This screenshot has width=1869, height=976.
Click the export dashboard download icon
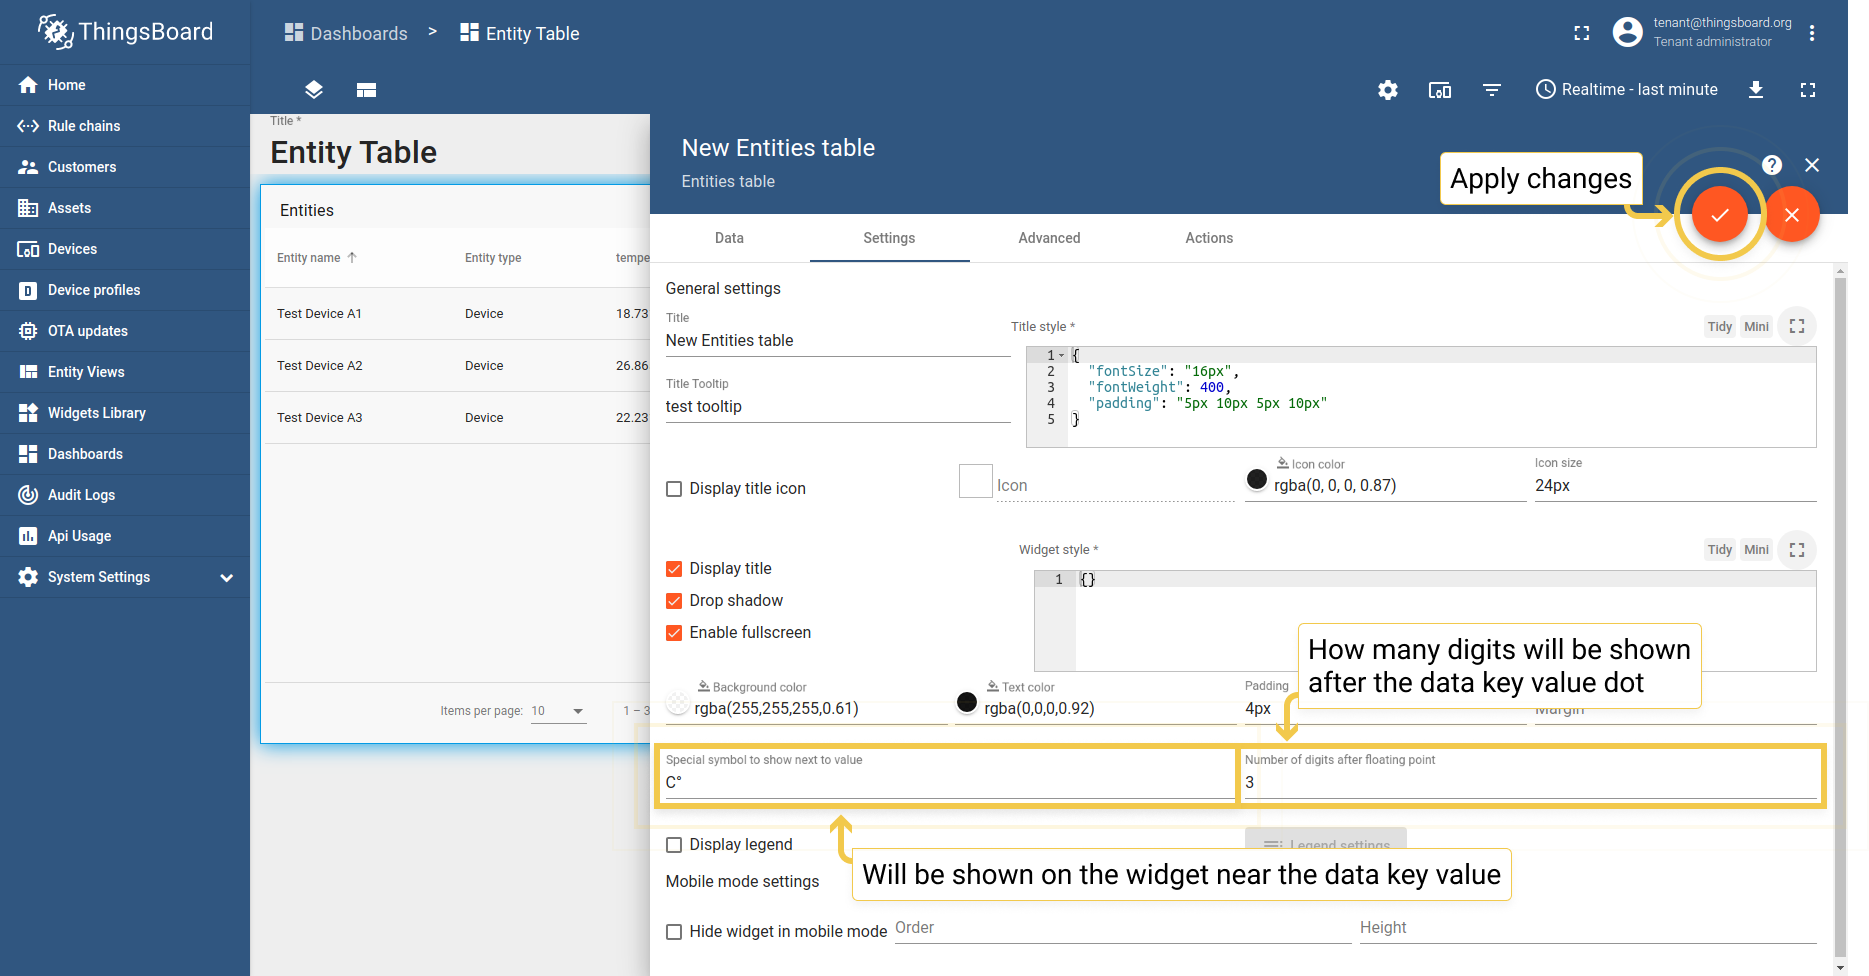click(1755, 90)
